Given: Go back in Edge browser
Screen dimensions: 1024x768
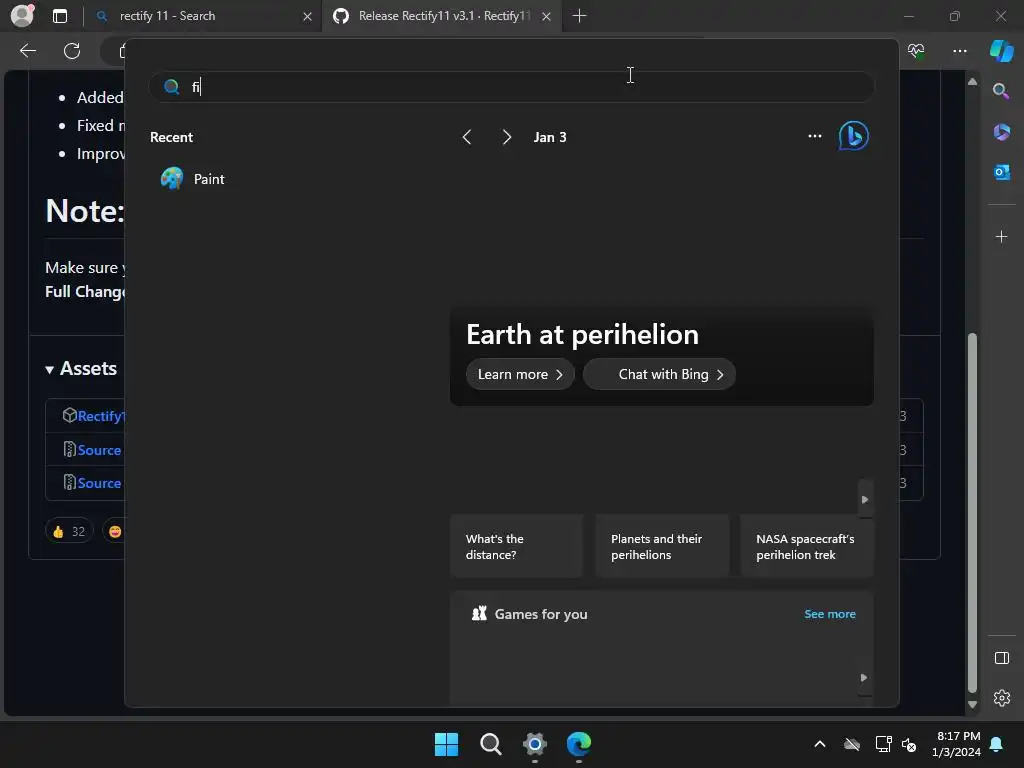Looking at the screenshot, I should point(28,51).
